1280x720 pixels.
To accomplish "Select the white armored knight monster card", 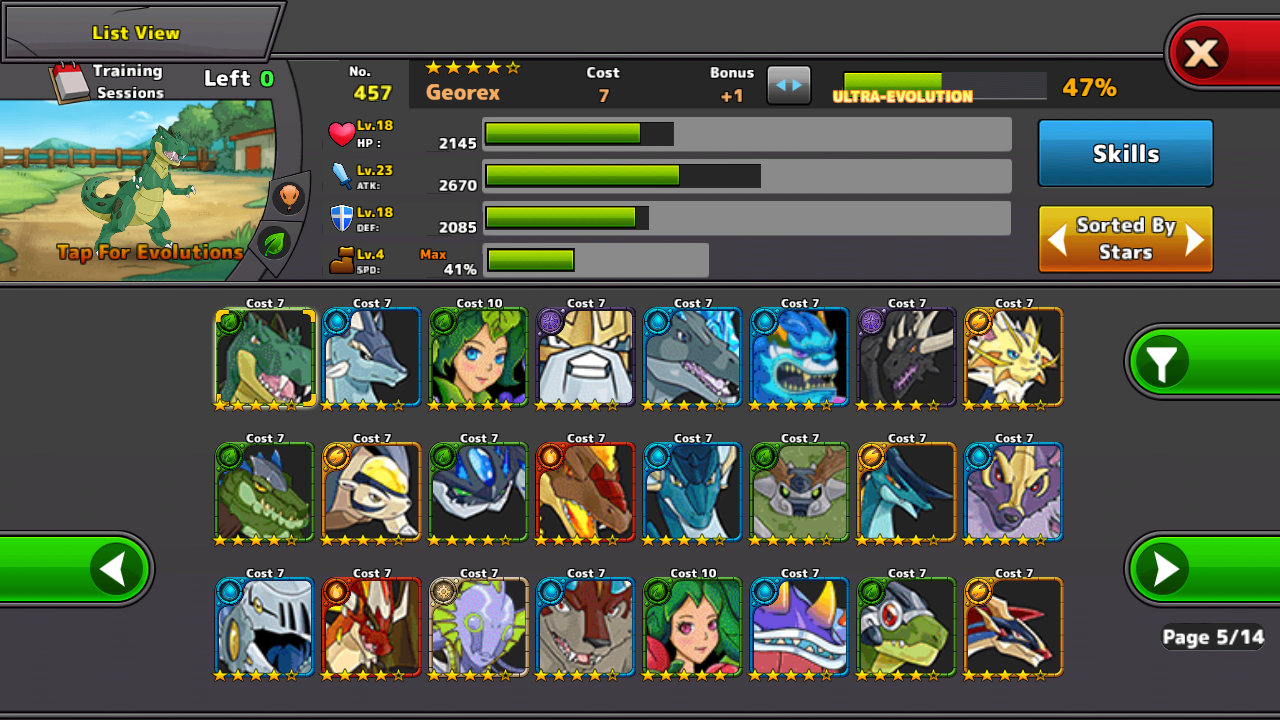I will click(x=264, y=627).
